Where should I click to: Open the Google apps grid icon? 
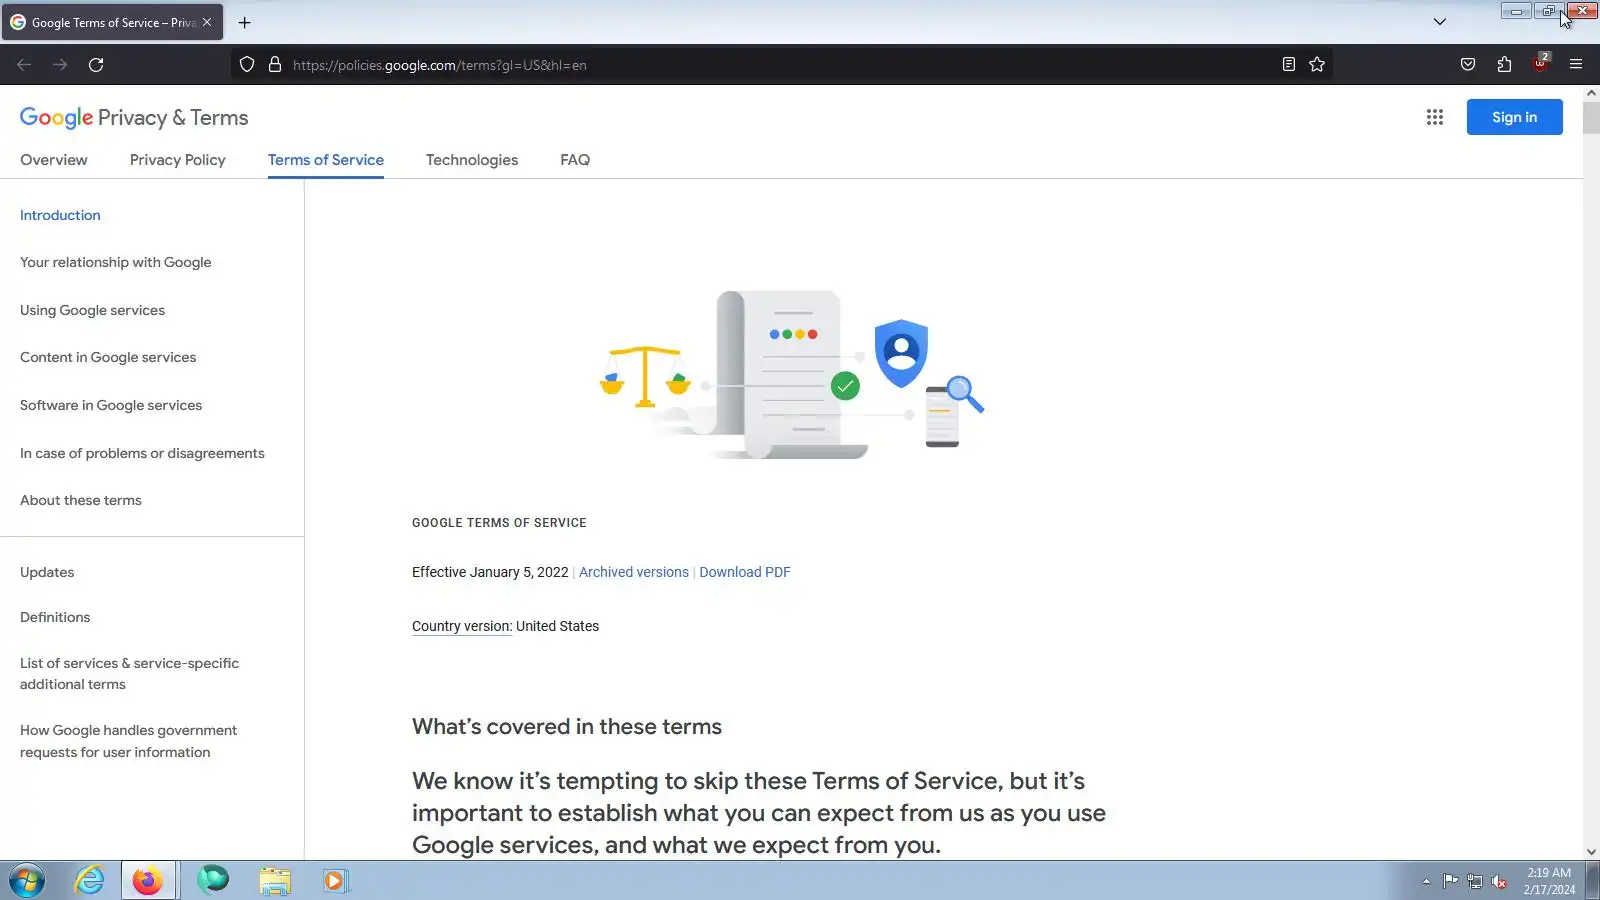[x=1435, y=117]
